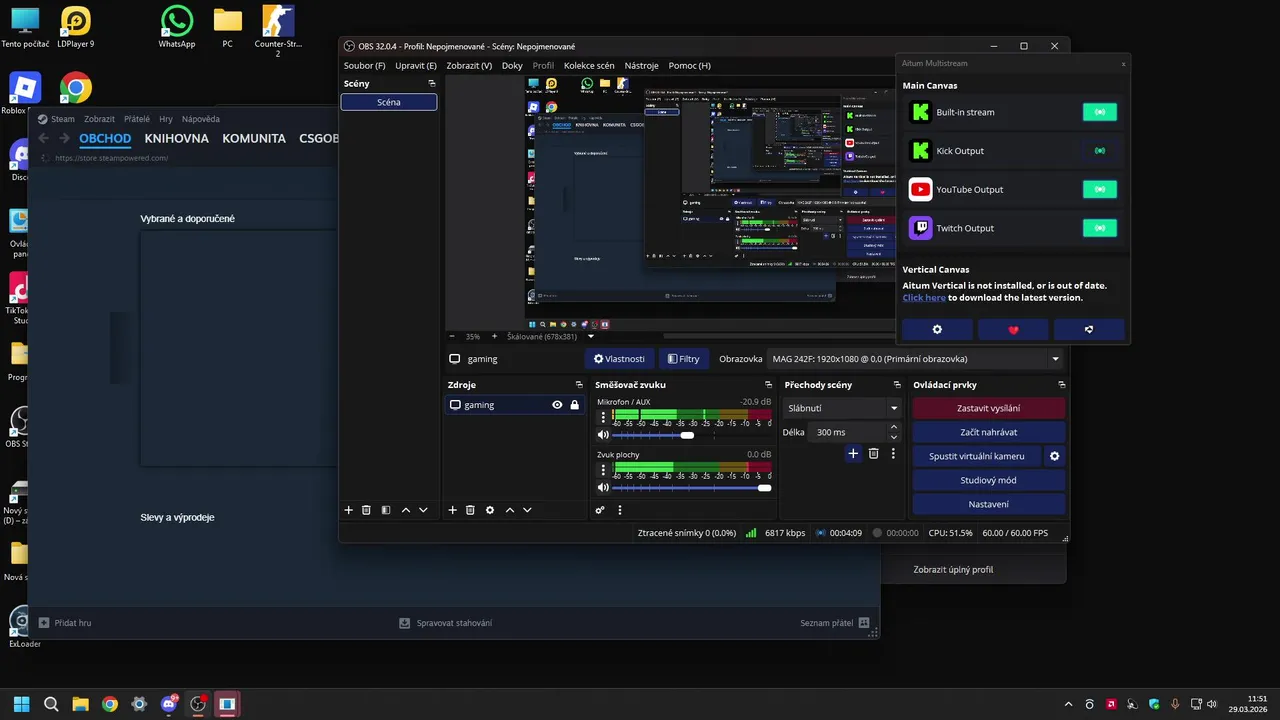Open transition properties three-dot menu
The height and width of the screenshot is (720, 1280).
893,454
